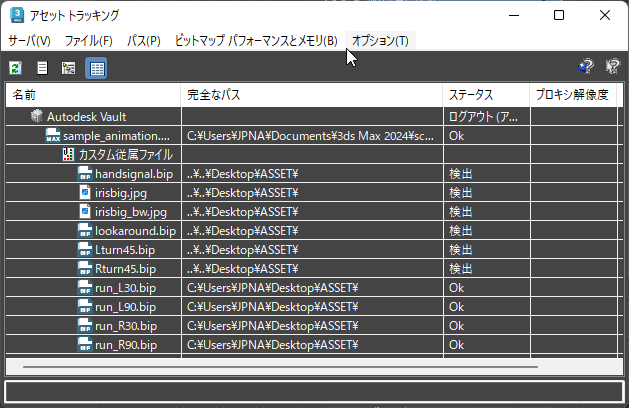Click the Ok status of run_R90.bip
The width and height of the screenshot is (629, 408).
coord(457,345)
